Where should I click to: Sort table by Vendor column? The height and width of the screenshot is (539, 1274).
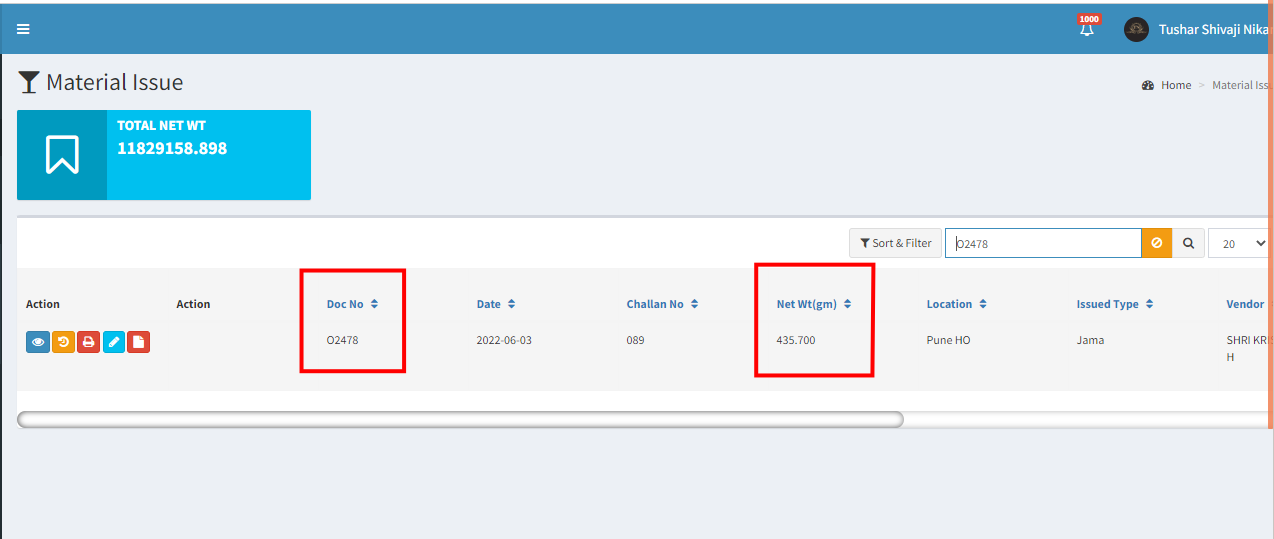pos(1248,304)
